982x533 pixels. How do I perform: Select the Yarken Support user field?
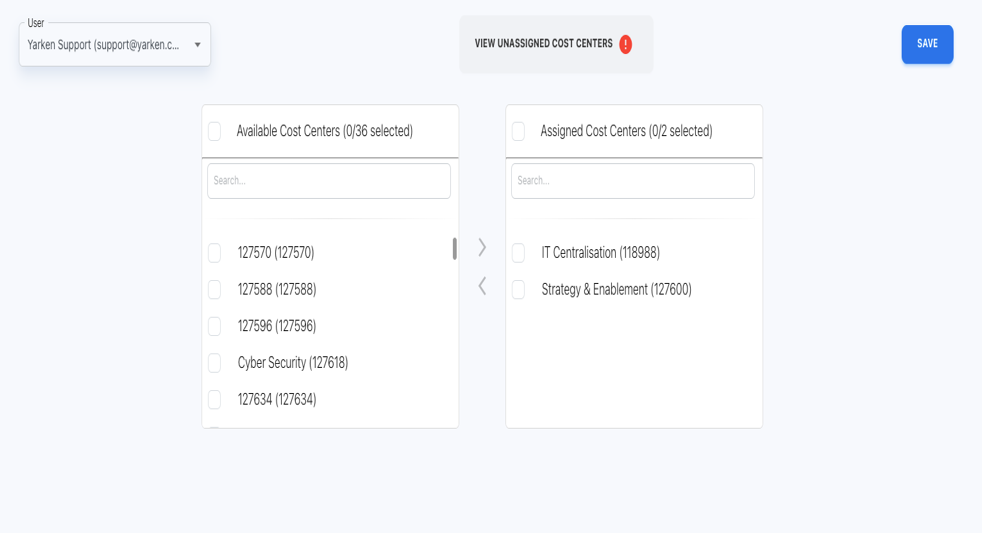pos(104,45)
